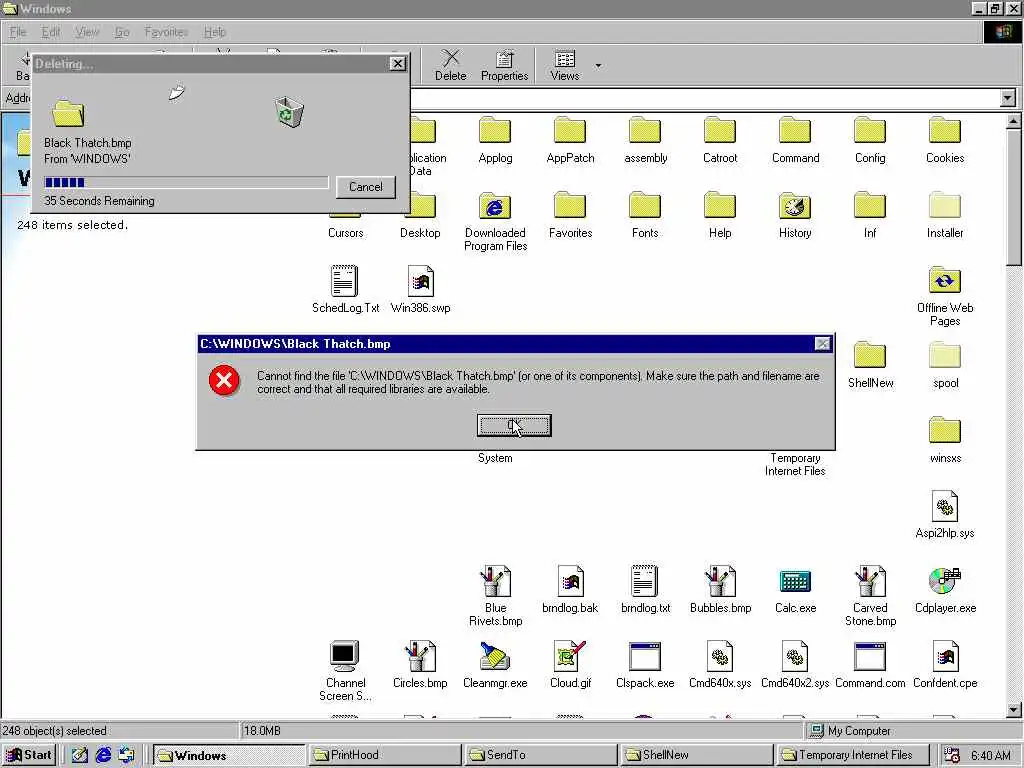The width and height of the screenshot is (1024, 768).
Task: Switch to SendTo taskbar window
Action: coord(540,755)
